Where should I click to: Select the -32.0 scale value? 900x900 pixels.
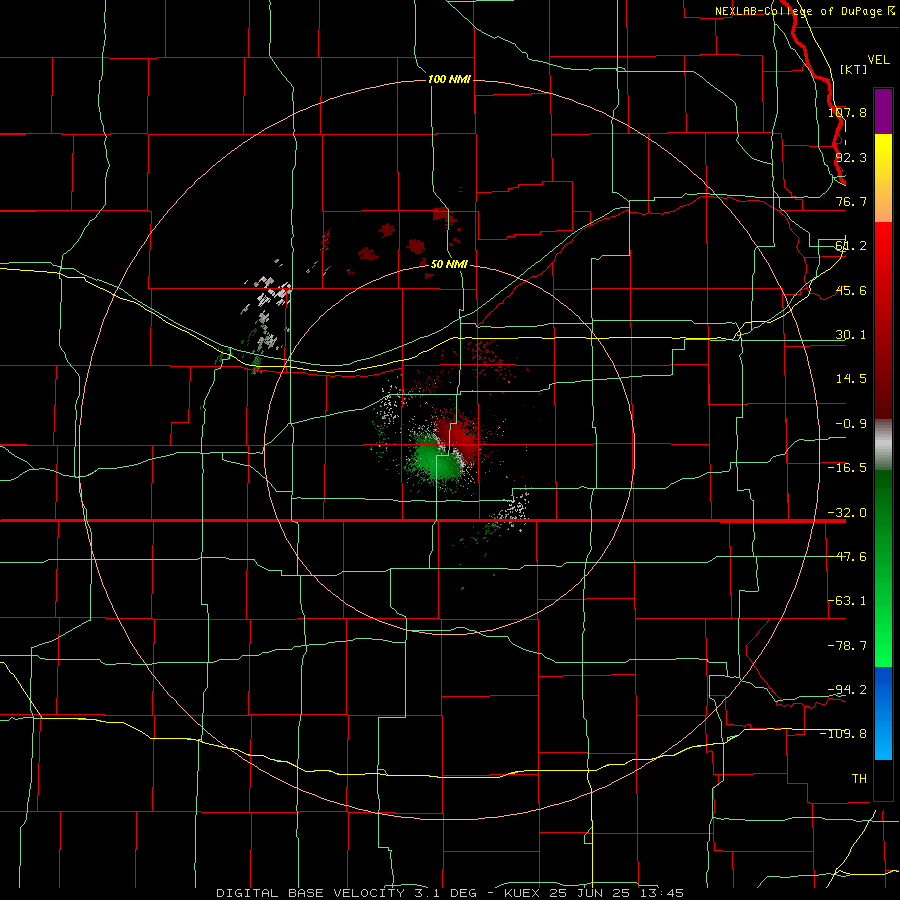[x=847, y=513]
